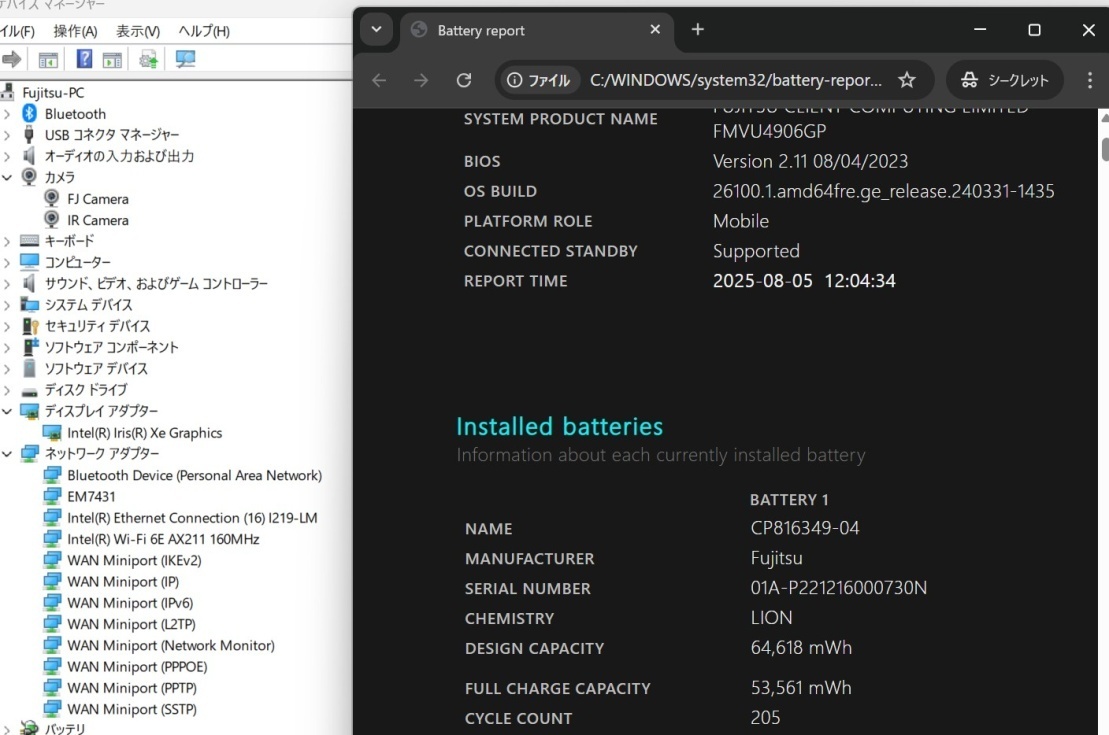The width and height of the screenshot is (1109, 735).
Task: Open the Help icon in Device Manager toolbar
Action: click(84, 59)
